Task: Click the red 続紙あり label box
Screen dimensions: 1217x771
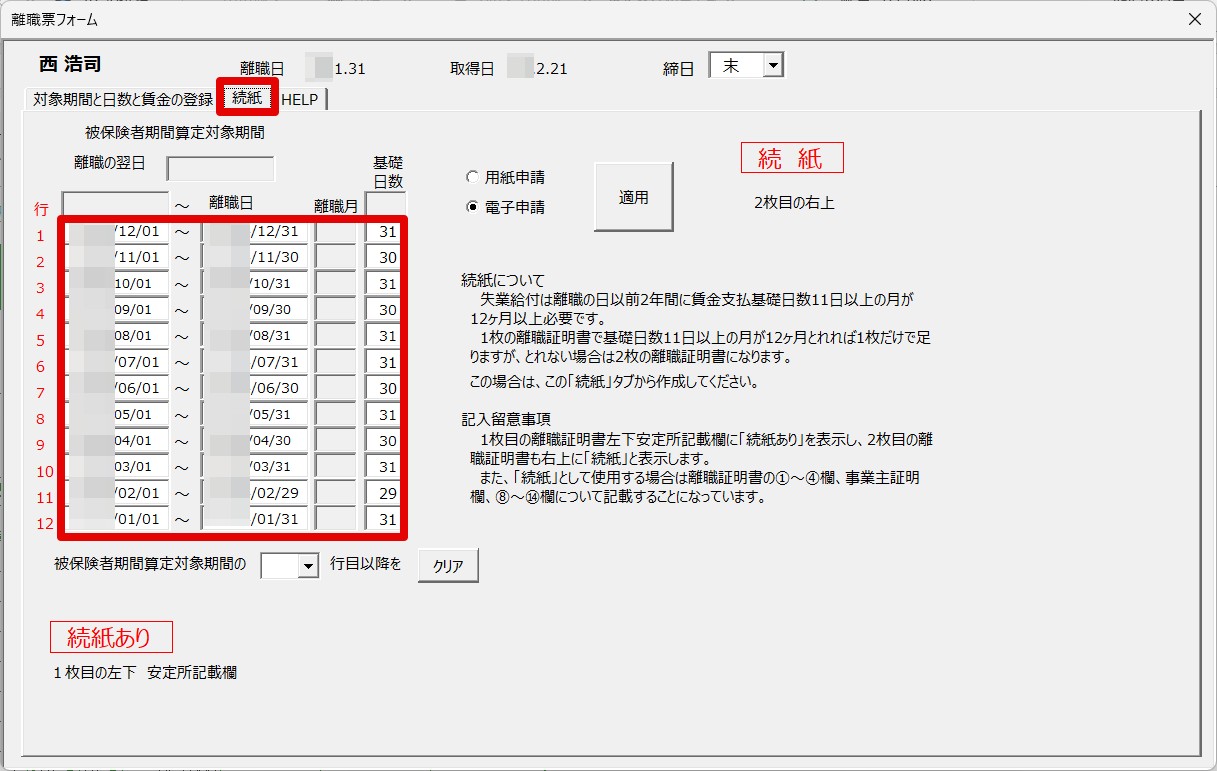Action: pyautogui.click(x=111, y=637)
